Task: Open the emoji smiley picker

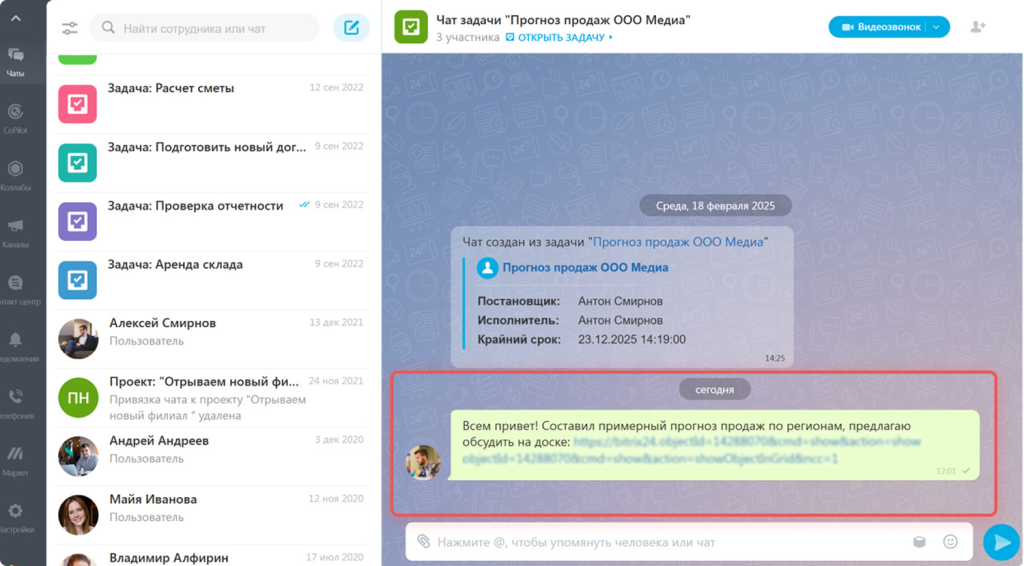Action: tap(950, 542)
